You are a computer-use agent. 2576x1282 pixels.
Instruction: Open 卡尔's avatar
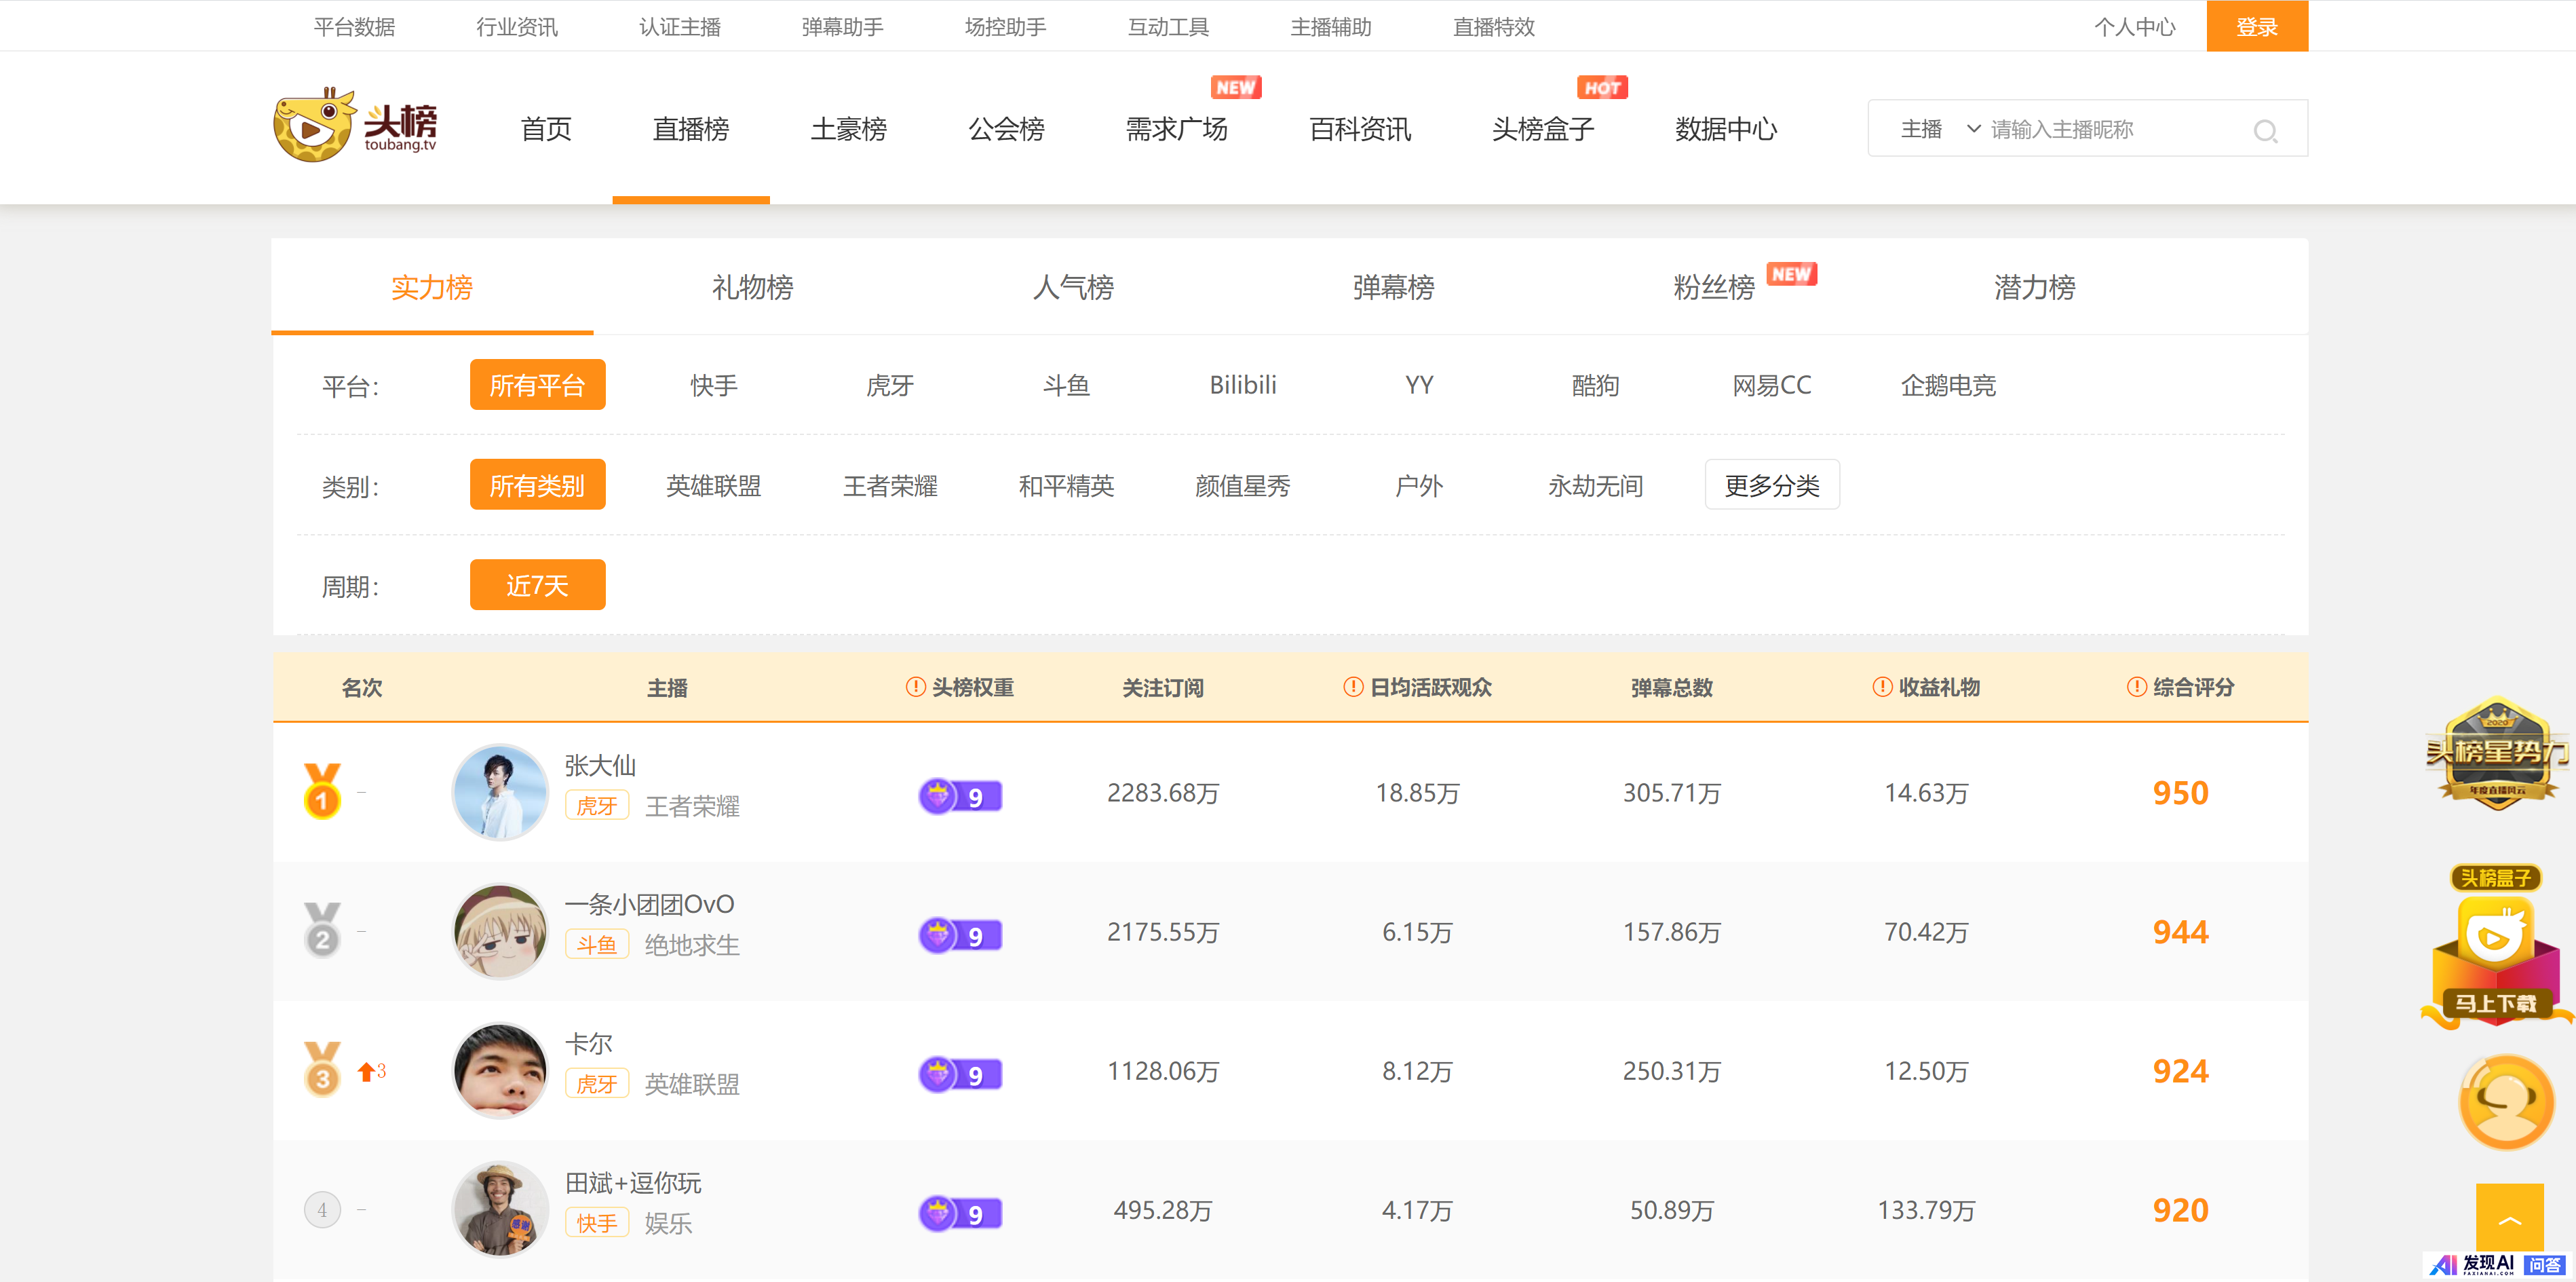(x=500, y=1070)
